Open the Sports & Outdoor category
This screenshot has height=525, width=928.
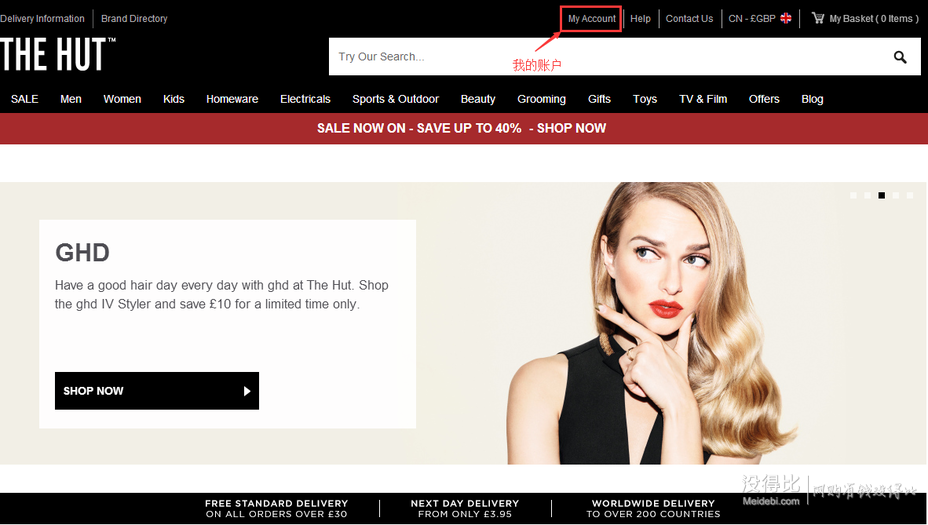[395, 99]
